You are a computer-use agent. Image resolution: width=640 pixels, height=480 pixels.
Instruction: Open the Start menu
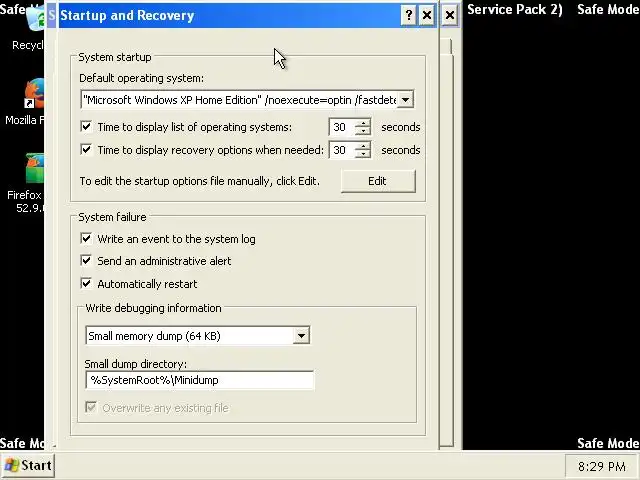coord(28,465)
